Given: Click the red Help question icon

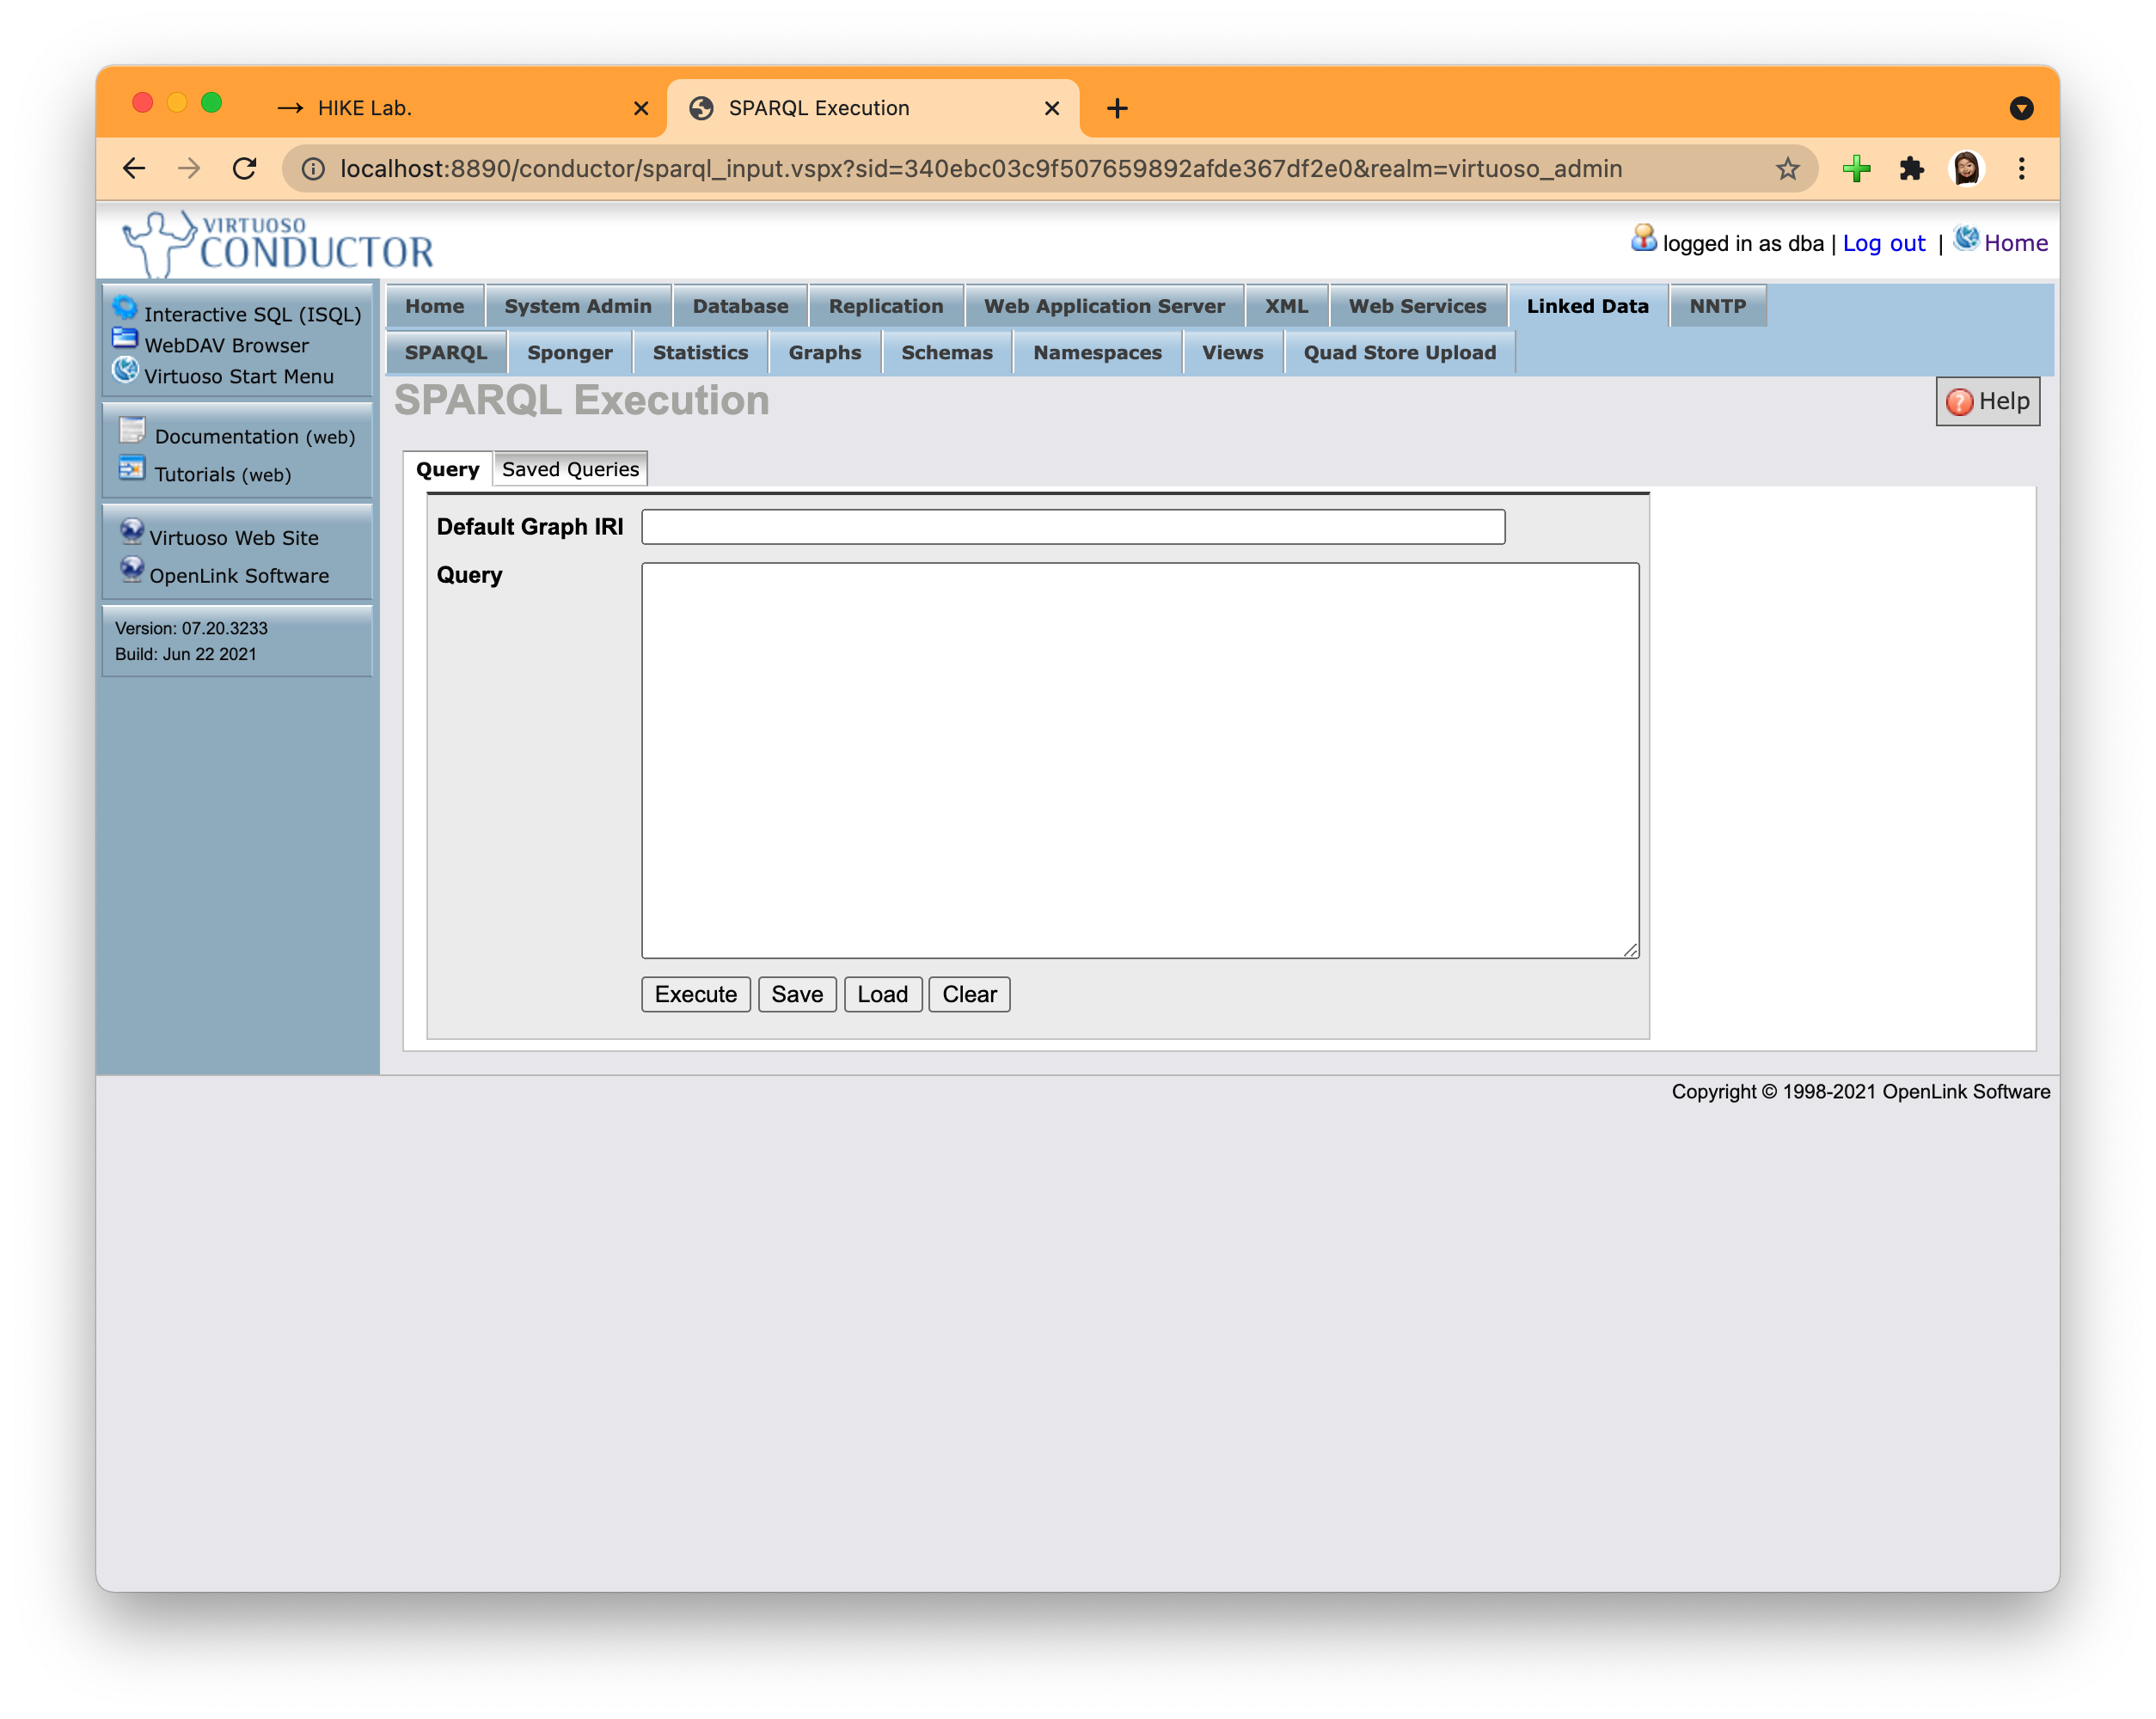Looking at the screenshot, I should pos(1959,402).
